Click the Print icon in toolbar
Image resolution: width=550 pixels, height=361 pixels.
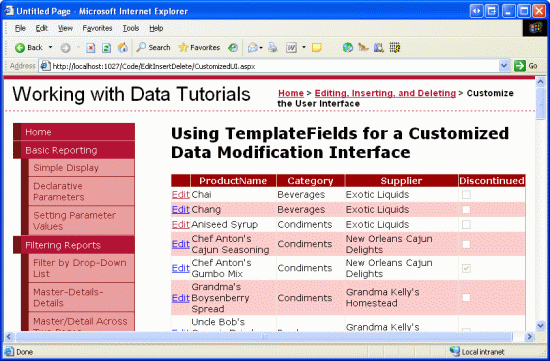(x=273, y=47)
